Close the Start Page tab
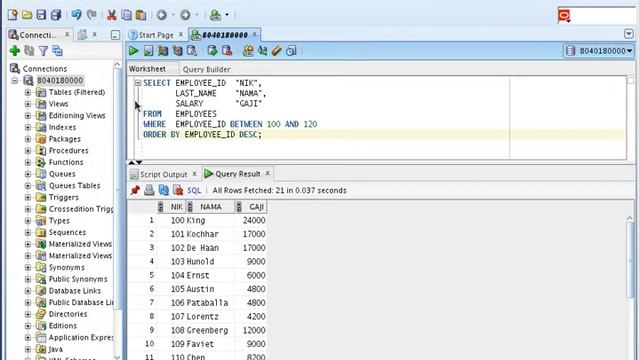 click(x=181, y=34)
